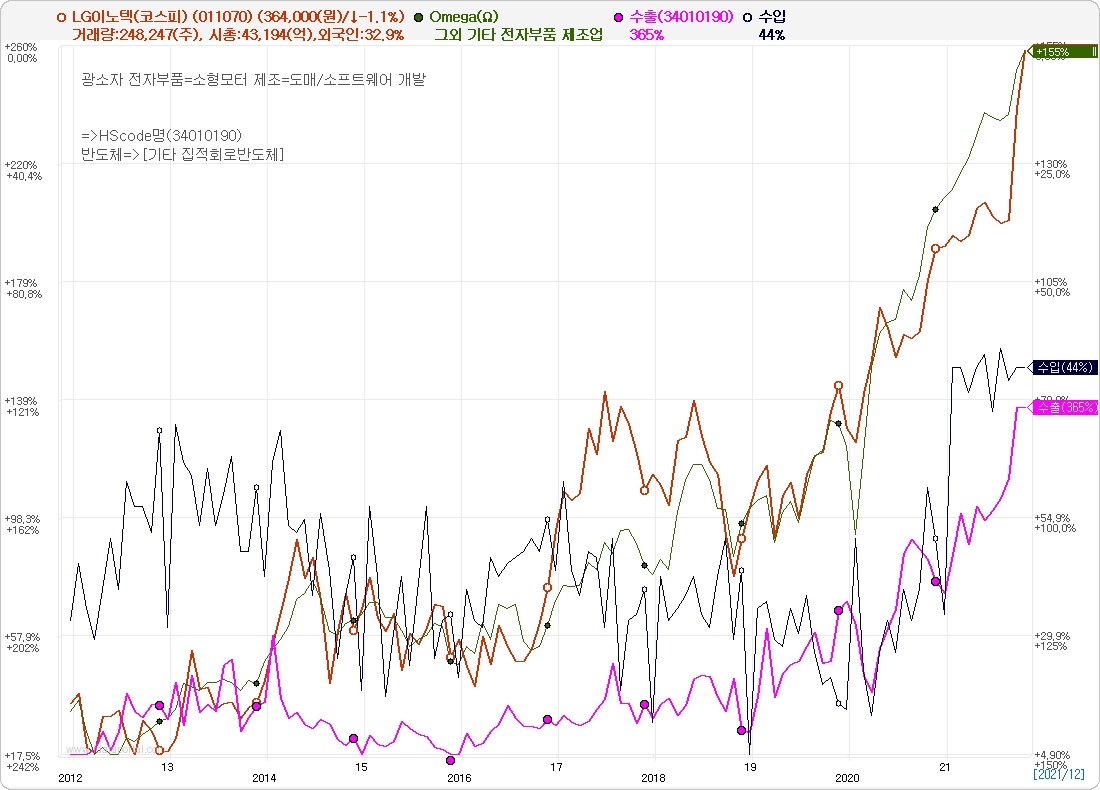Screen dimensions: 1100x790
Task: Click the Omega(Ω) legend label
Action: point(463,18)
